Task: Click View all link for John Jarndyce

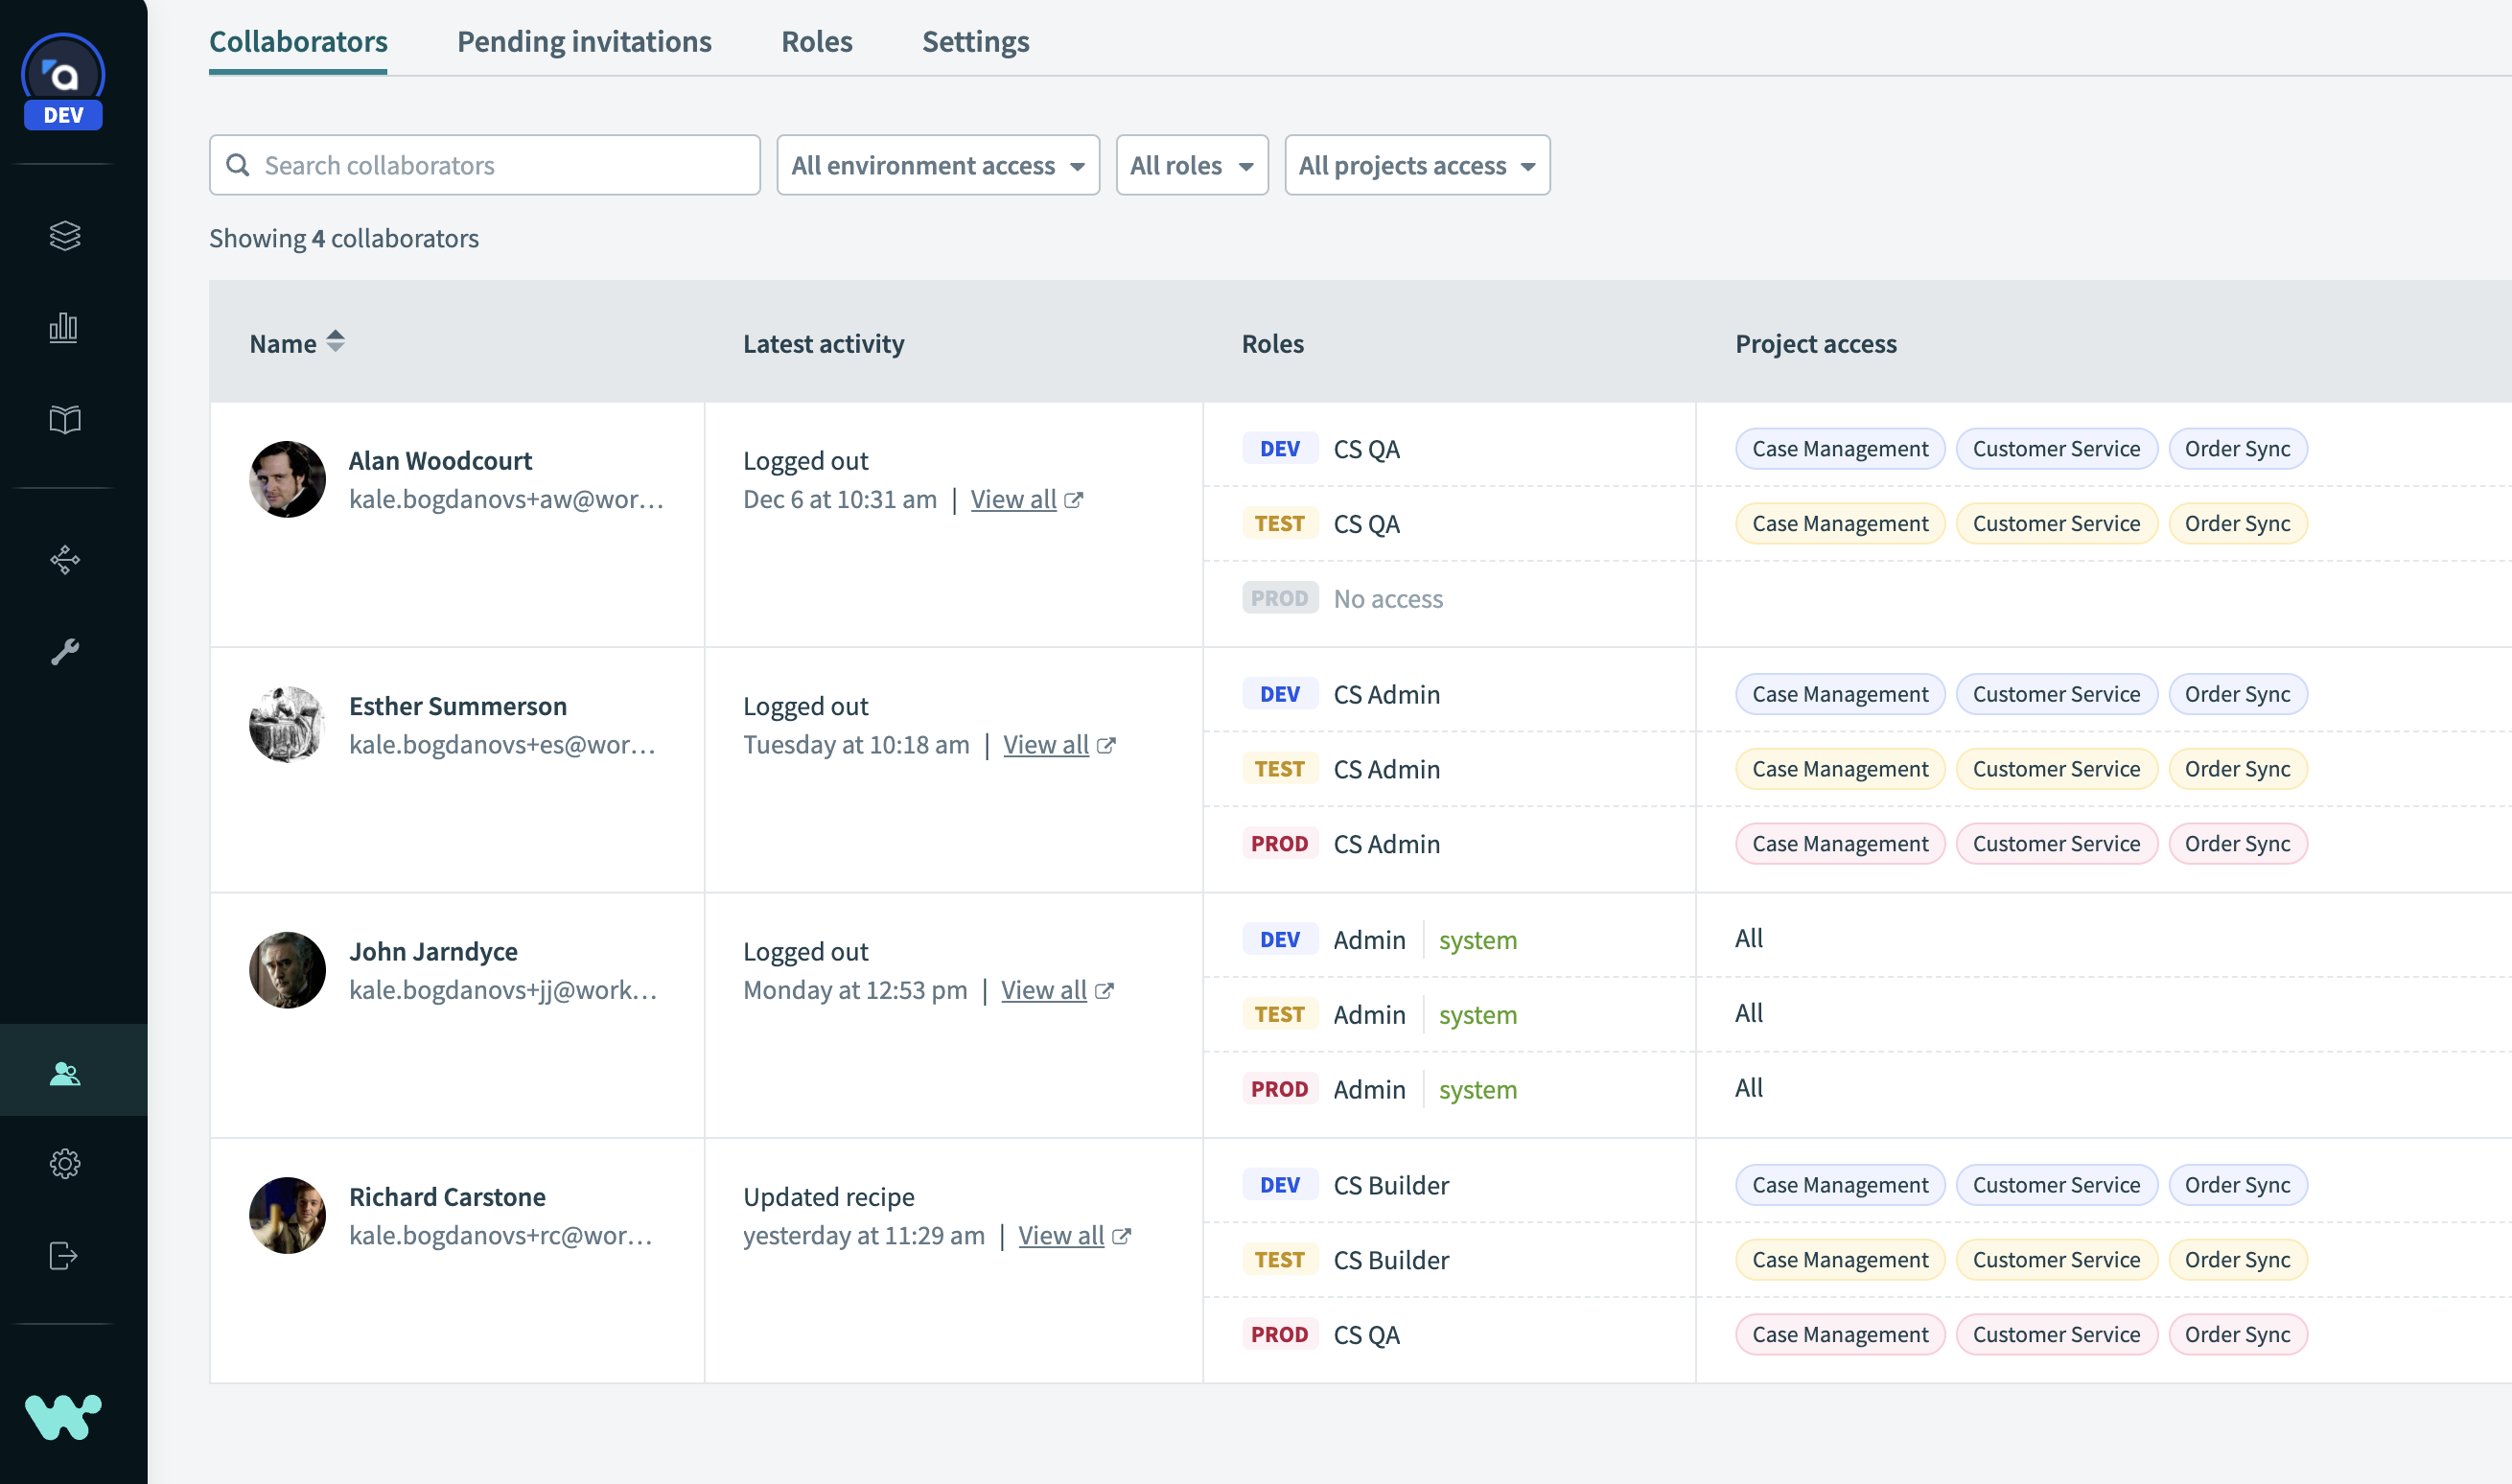Action: pyautogui.click(x=1044, y=987)
